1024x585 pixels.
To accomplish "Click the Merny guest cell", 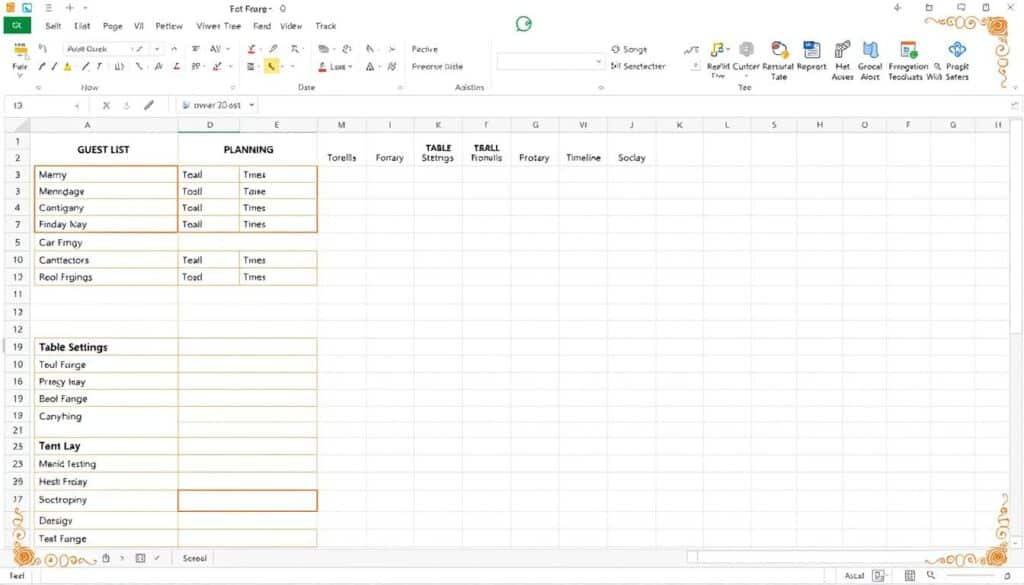I will pos(106,174).
